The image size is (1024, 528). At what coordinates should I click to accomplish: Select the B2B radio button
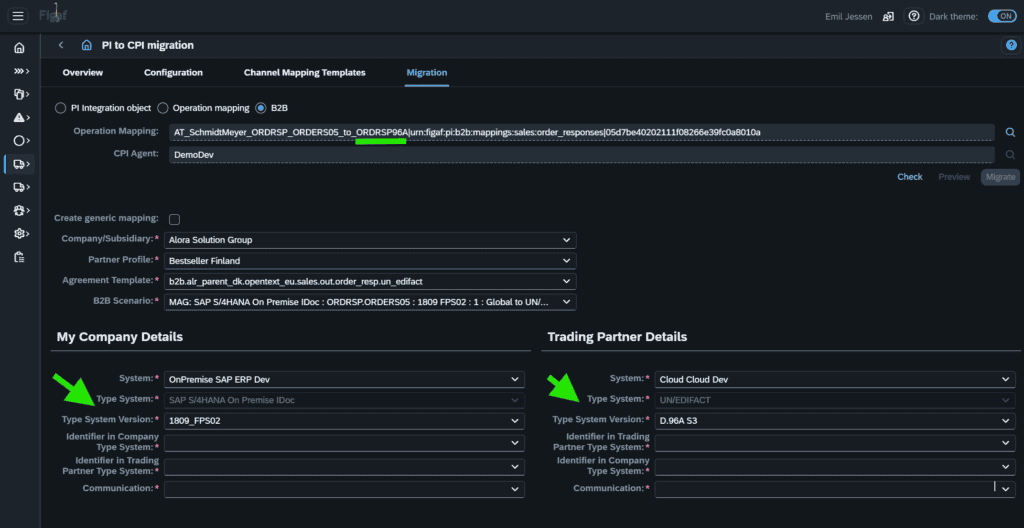point(261,108)
